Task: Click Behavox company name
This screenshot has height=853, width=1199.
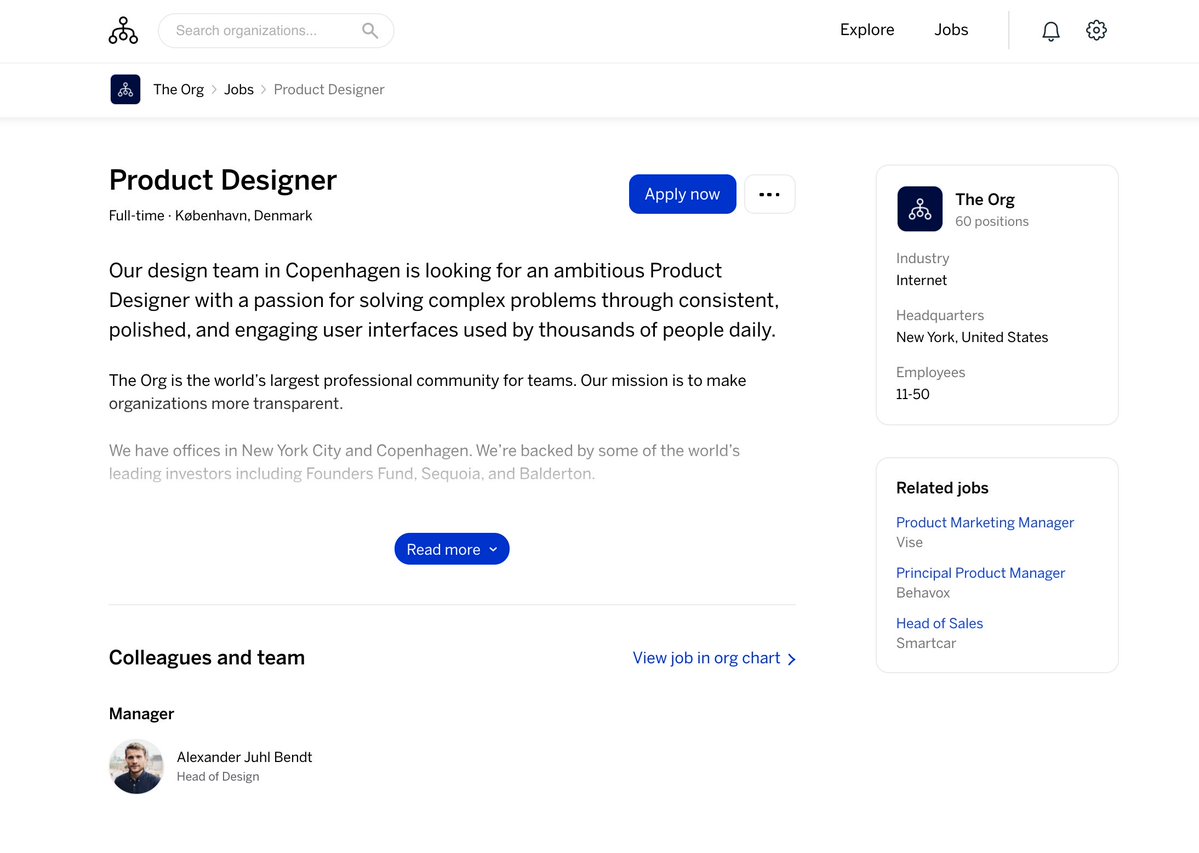Action: click(923, 592)
